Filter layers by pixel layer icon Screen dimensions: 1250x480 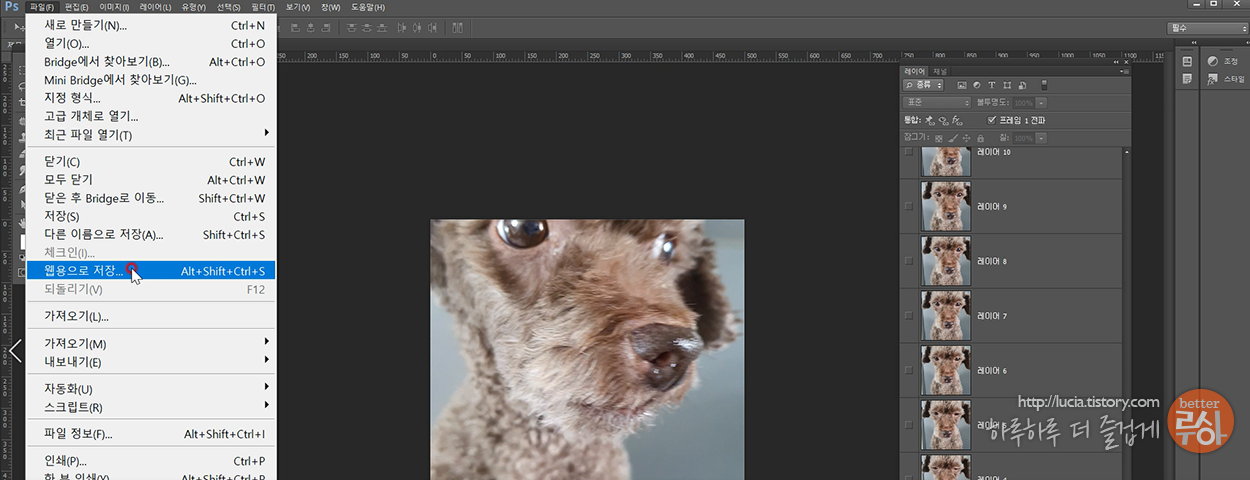point(962,85)
